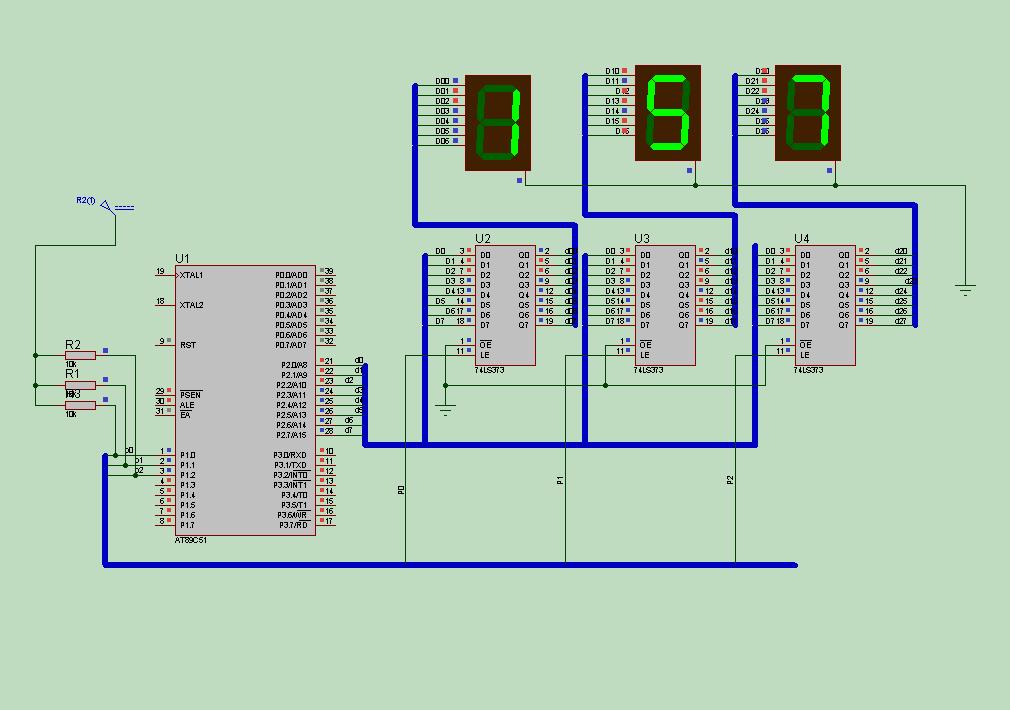The height and width of the screenshot is (710, 1010).
Task: Click the seven-segment display showing digit 5
Action: tap(668, 113)
